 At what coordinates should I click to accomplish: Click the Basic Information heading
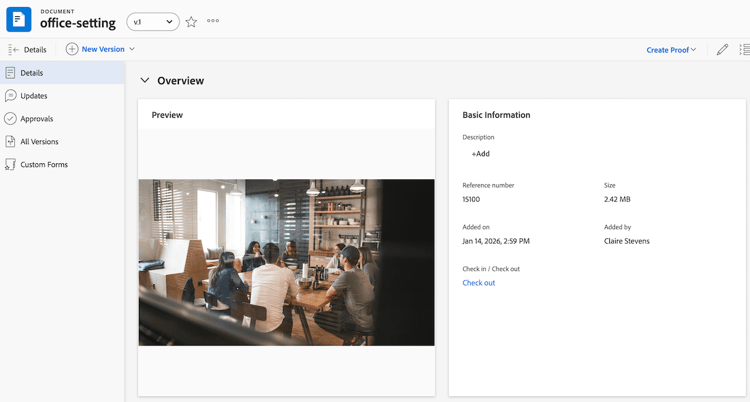click(x=496, y=115)
